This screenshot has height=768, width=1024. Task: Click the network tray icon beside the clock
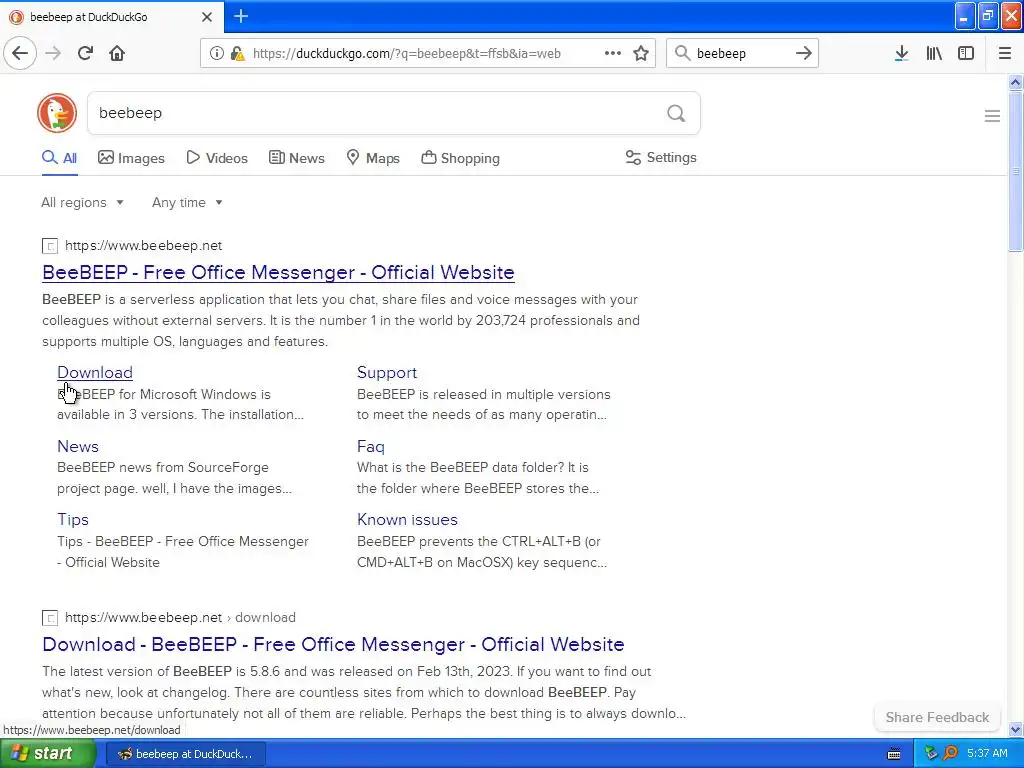[x=931, y=754]
